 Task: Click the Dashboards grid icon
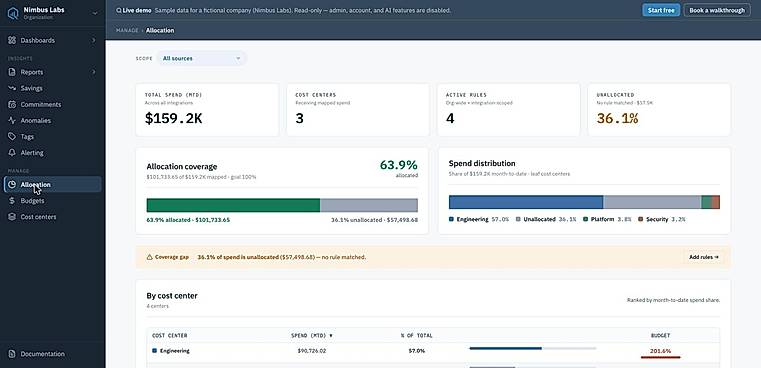point(12,40)
